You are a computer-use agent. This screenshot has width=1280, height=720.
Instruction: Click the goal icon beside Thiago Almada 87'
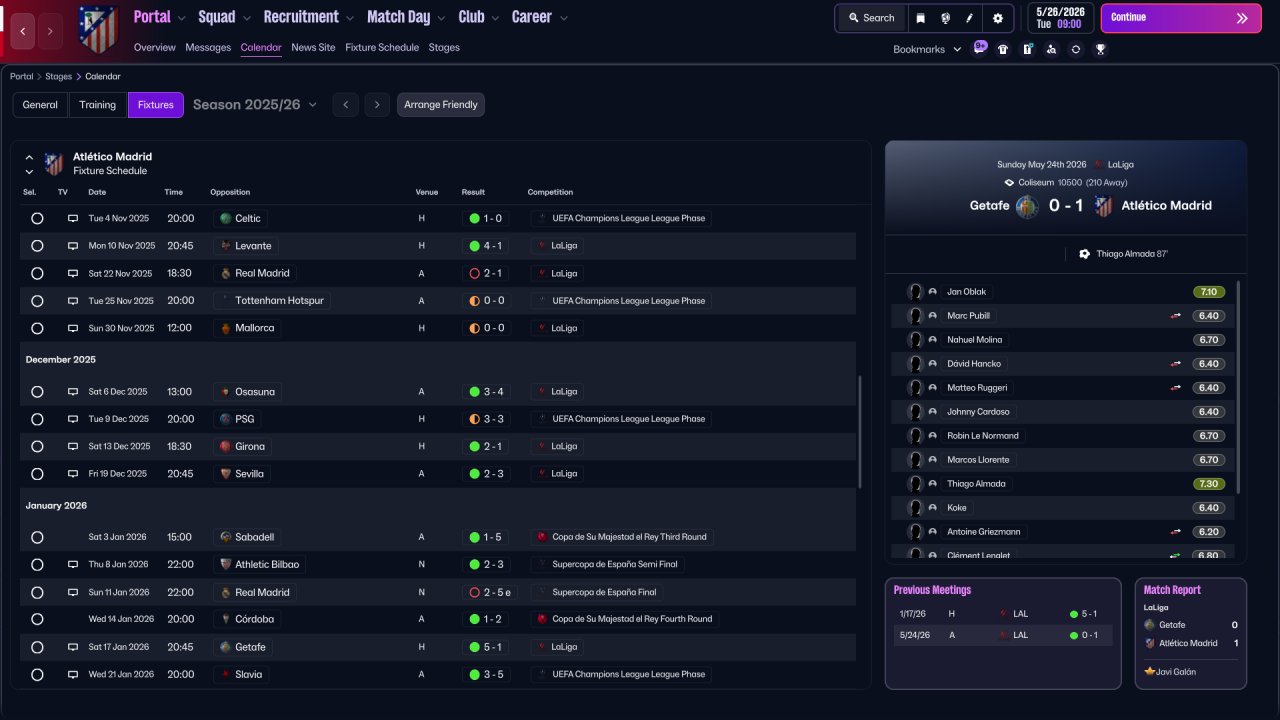point(1085,254)
